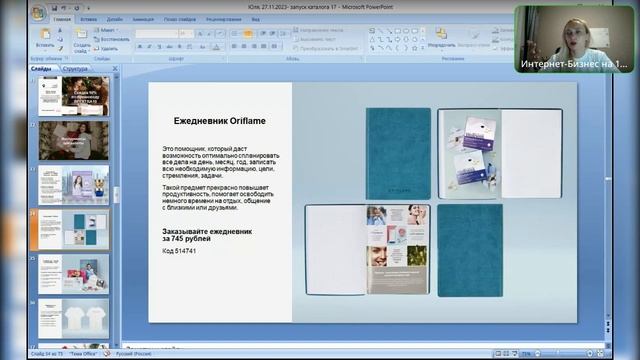Open the Буфер обмена group dialog launcher
Viewport: 640px width, 360px height.
(x=66, y=59)
